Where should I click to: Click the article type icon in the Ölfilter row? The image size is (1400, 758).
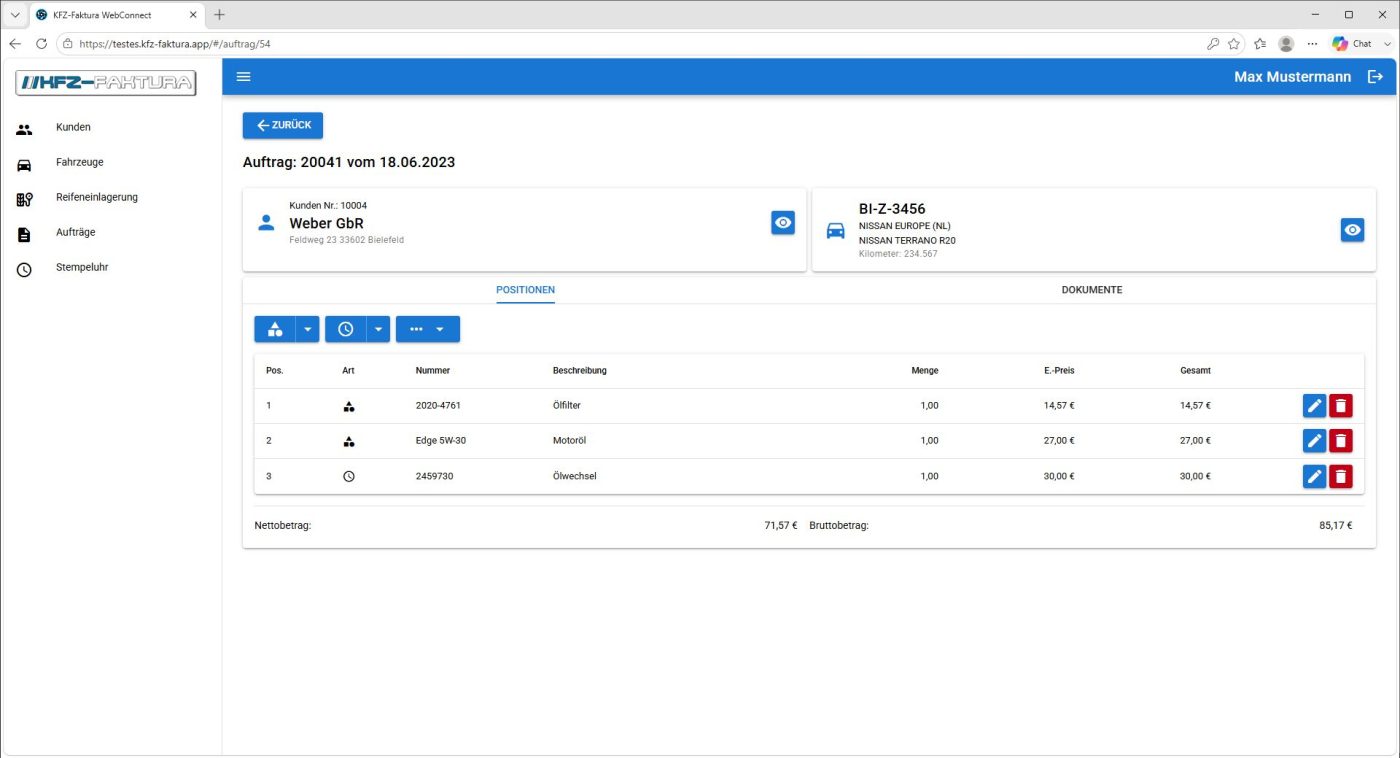[349, 407]
